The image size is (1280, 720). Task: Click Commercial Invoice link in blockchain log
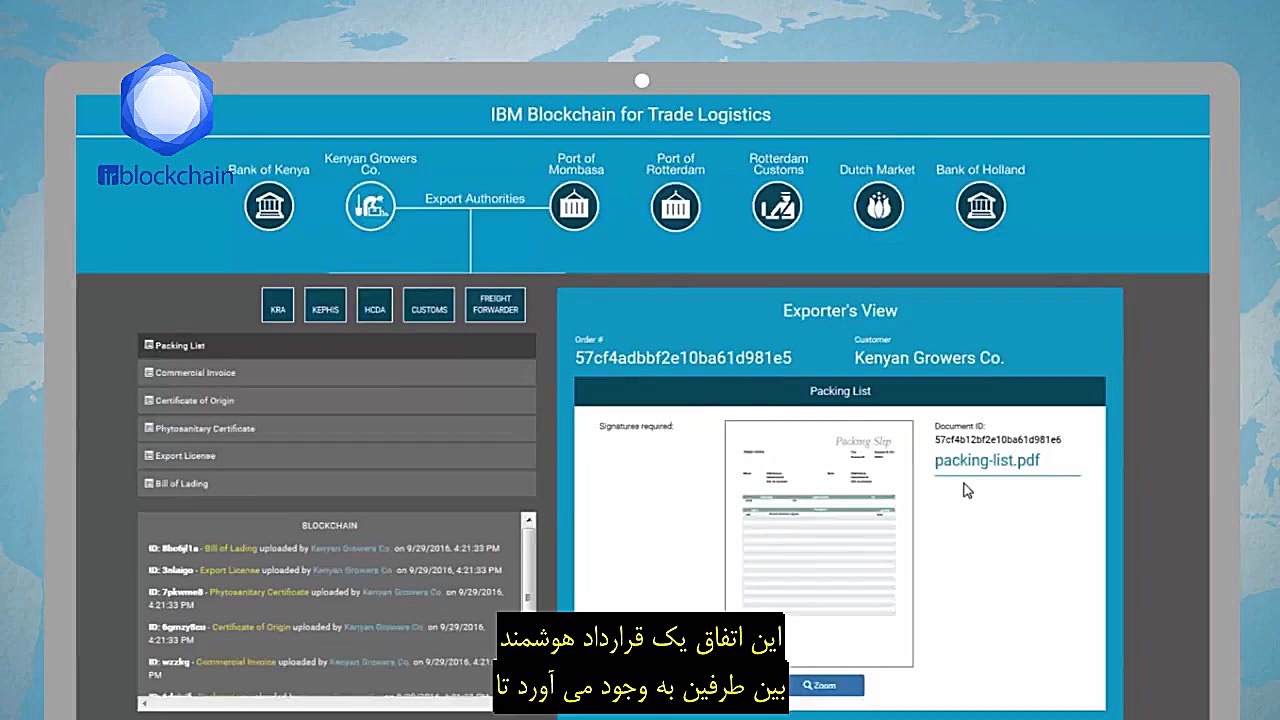coord(236,662)
